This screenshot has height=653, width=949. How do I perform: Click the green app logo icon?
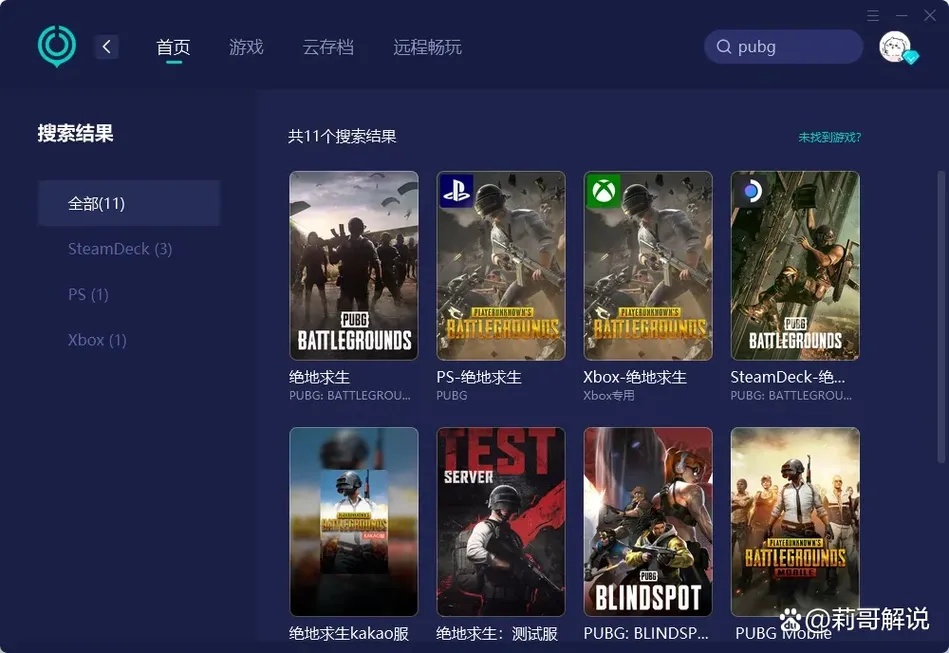tap(57, 46)
